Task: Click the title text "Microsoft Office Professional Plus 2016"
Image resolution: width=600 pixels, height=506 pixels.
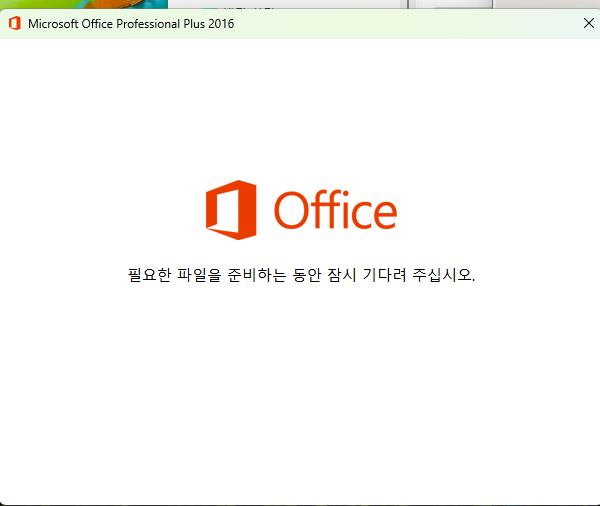Action: coord(131,24)
